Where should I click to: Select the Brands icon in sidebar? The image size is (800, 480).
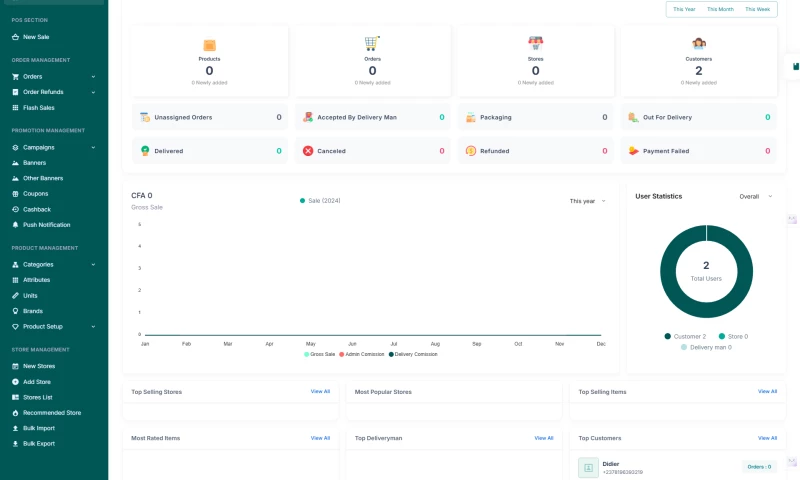pyautogui.click(x=15, y=311)
